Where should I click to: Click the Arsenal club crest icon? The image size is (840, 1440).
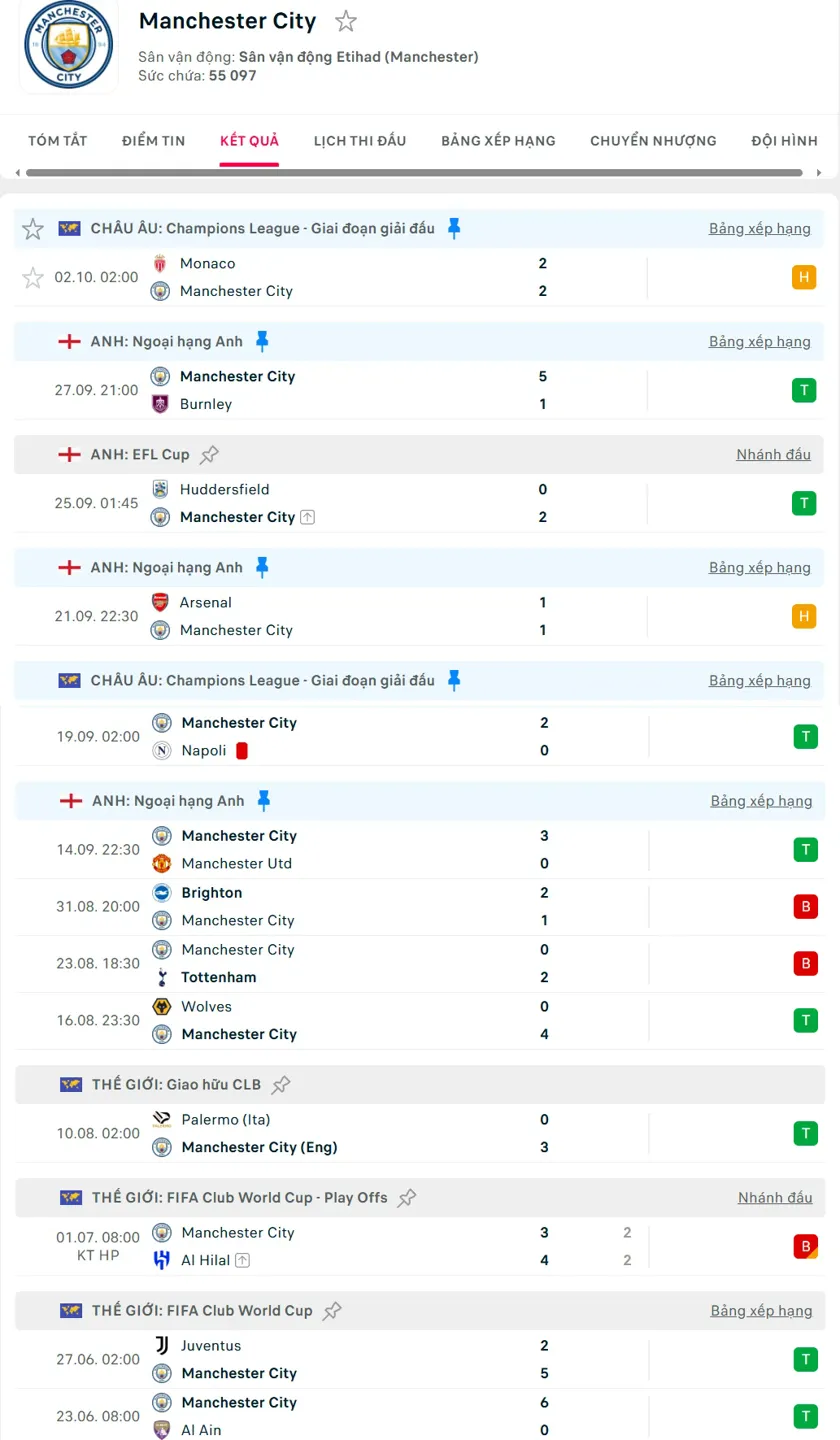coord(158,602)
